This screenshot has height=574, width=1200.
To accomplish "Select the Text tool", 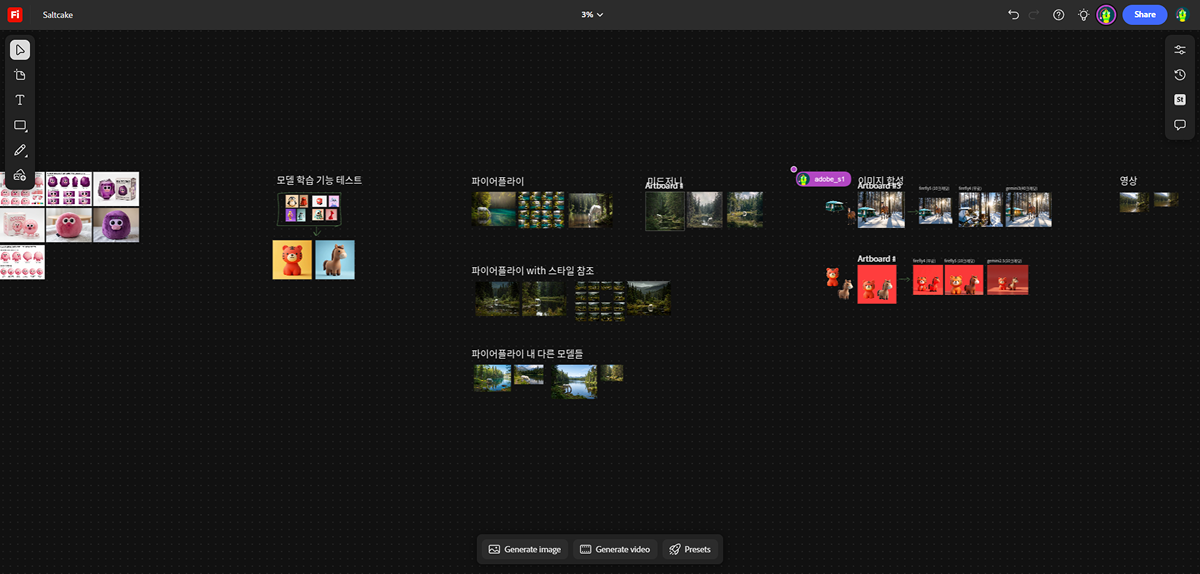I will point(20,100).
